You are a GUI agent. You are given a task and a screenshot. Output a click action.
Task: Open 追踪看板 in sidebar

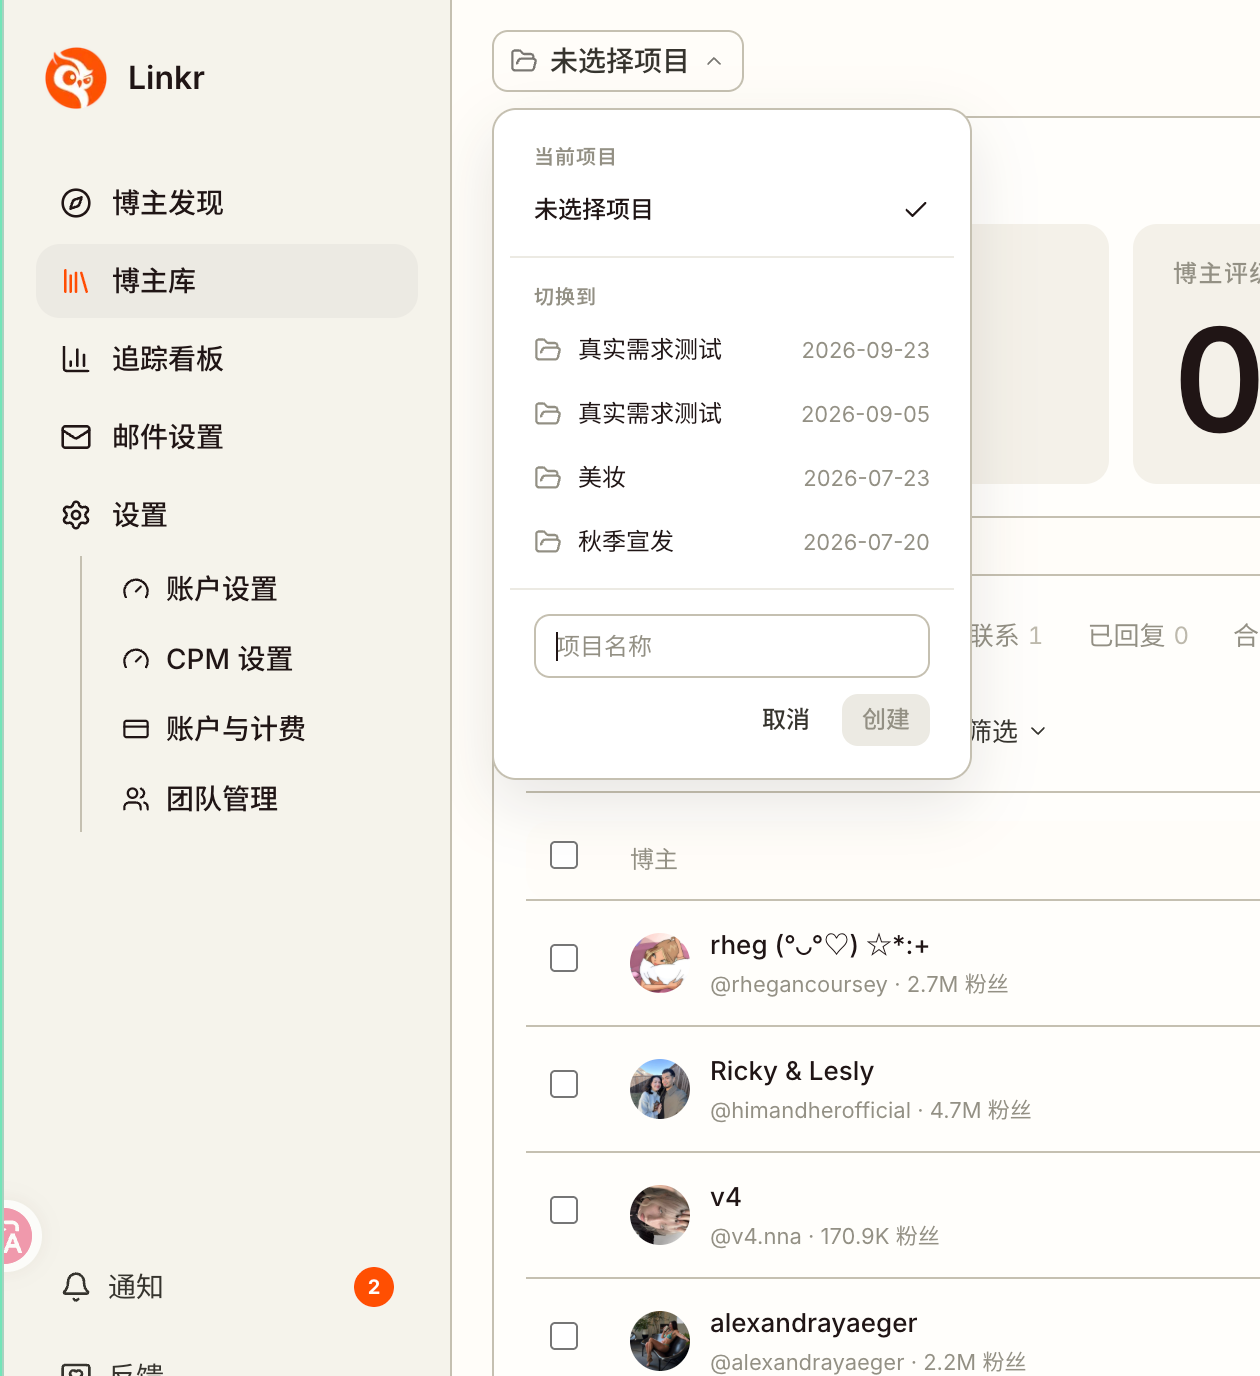[227, 359]
